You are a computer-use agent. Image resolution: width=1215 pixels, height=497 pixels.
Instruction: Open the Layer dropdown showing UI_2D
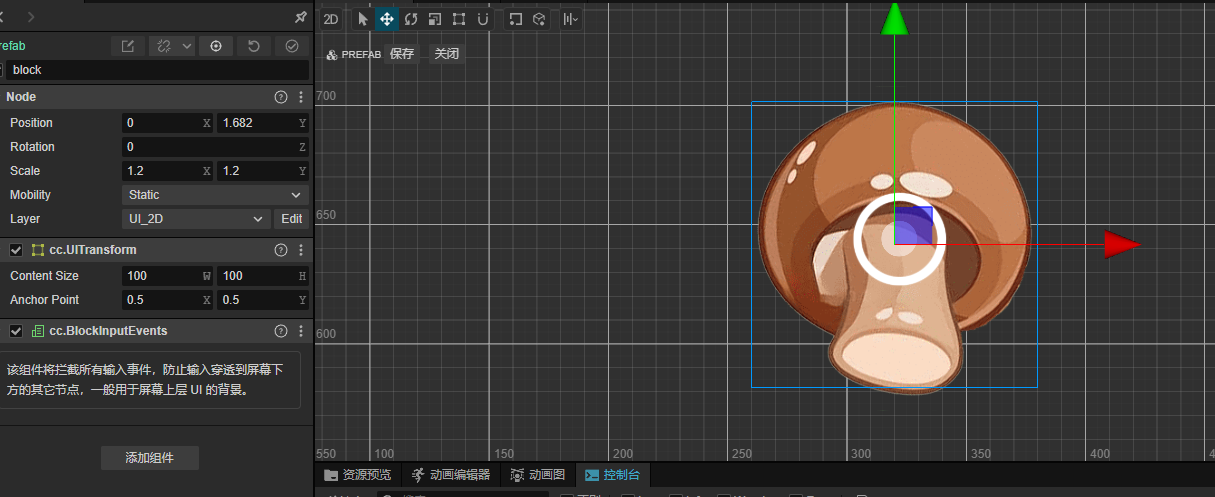196,219
